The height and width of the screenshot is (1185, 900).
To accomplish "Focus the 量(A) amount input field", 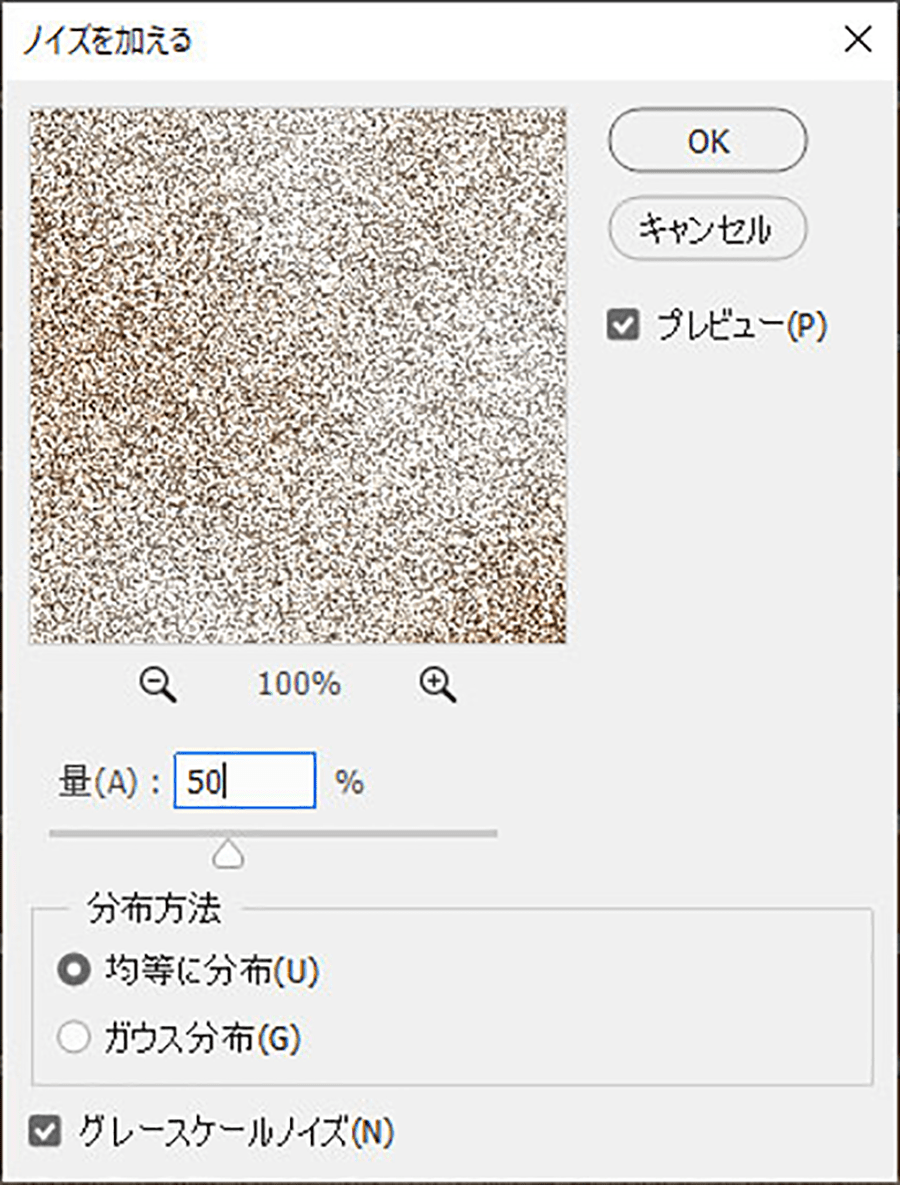I will pos(245,781).
